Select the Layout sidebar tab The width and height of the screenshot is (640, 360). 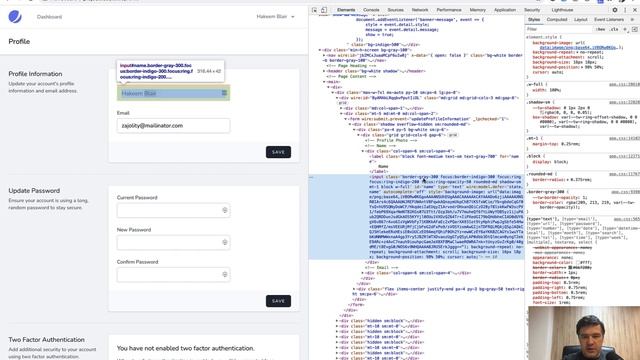tap(580, 20)
